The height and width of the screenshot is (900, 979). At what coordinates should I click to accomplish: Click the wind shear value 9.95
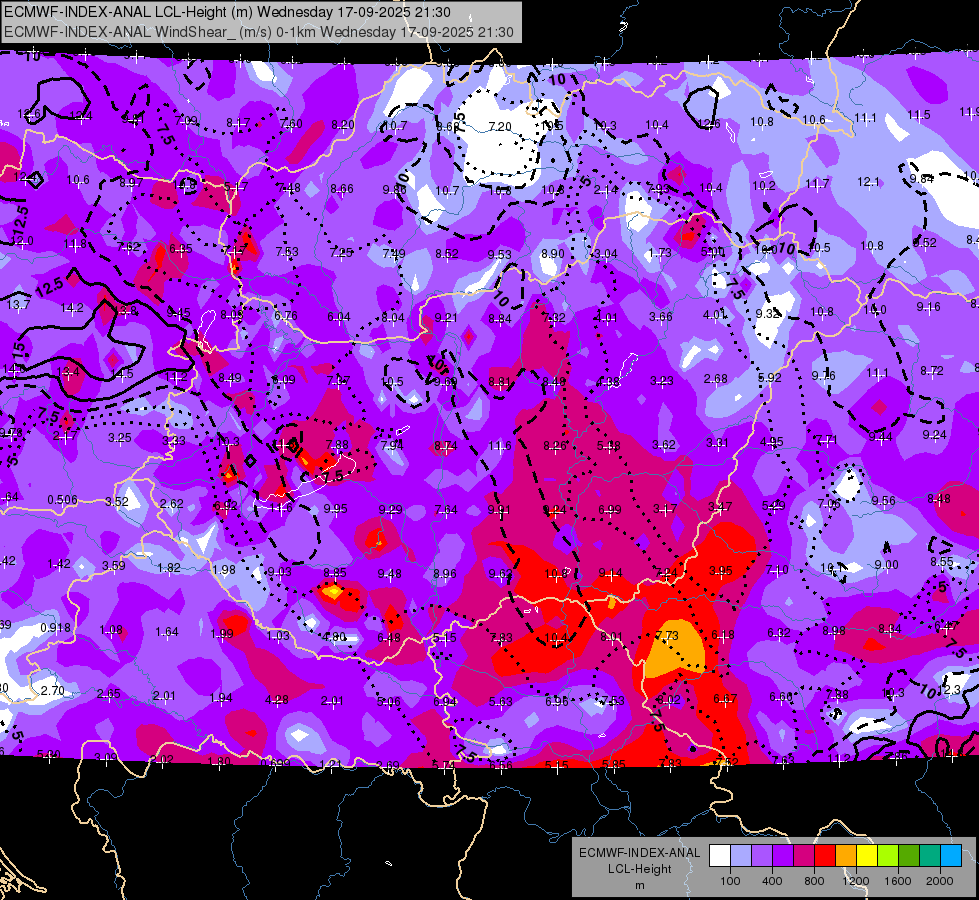pos(335,508)
